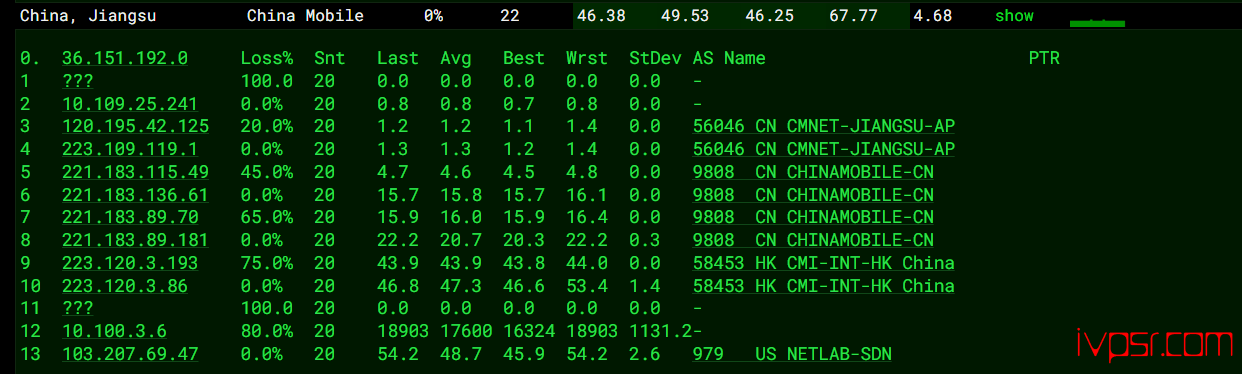The height and width of the screenshot is (374, 1242).
Task: Open hop 5 IP 221.183.115.49
Action: 135,172
